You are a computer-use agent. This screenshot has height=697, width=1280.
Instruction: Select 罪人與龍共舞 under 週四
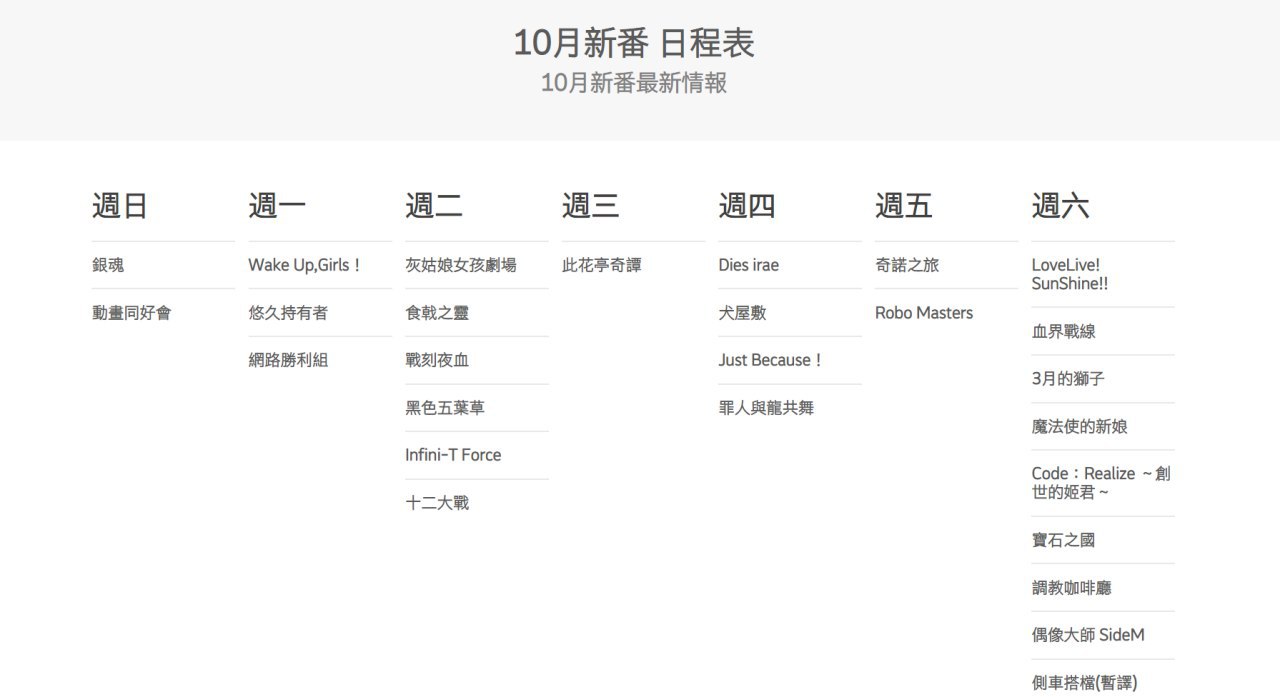pyautogui.click(x=766, y=408)
